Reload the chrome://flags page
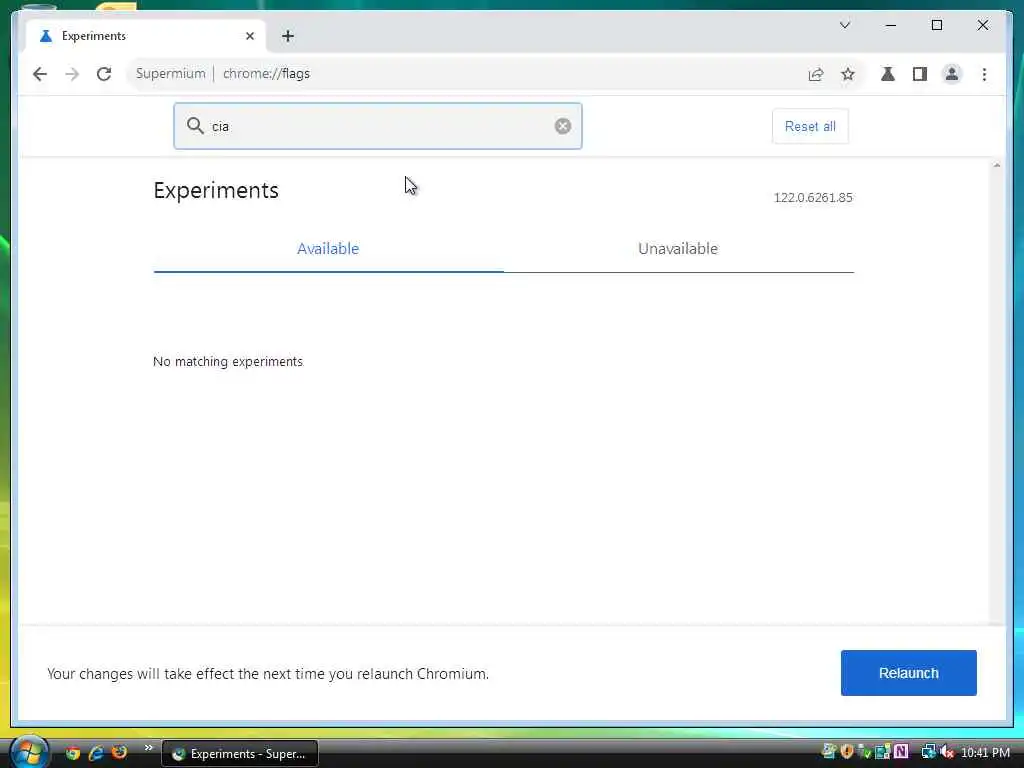Image resolution: width=1024 pixels, height=768 pixels. click(x=104, y=74)
